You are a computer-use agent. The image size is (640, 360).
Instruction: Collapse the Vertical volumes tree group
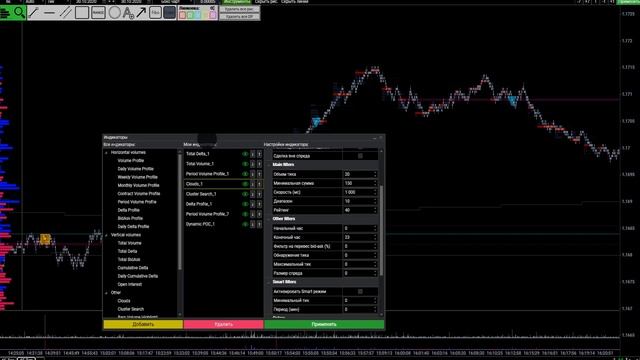[x=107, y=235]
